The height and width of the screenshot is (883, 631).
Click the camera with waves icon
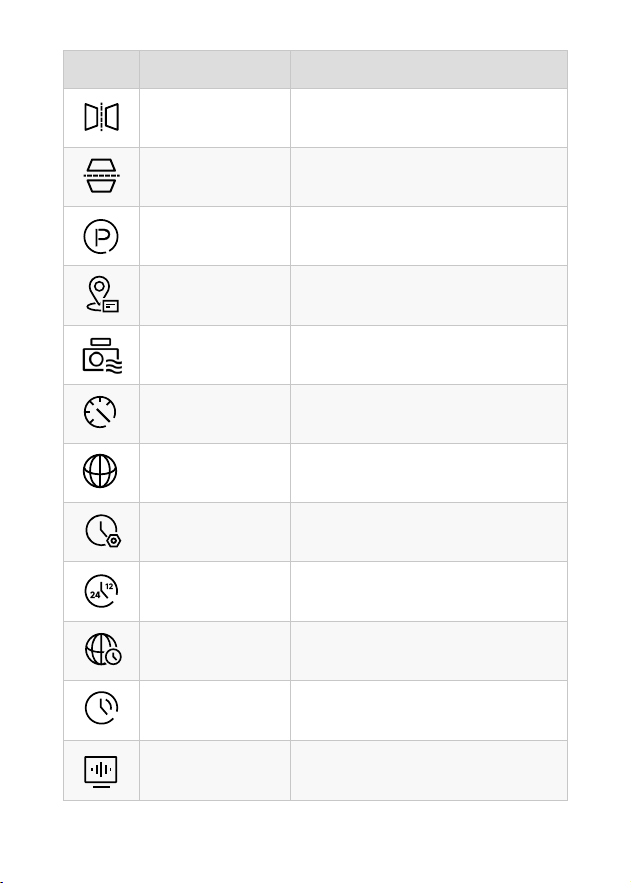[x=102, y=356]
